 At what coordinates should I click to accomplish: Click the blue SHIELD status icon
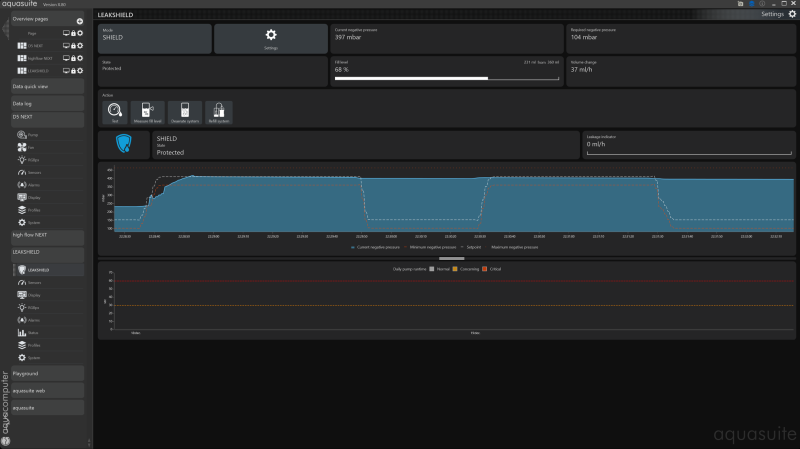click(x=123, y=144)
